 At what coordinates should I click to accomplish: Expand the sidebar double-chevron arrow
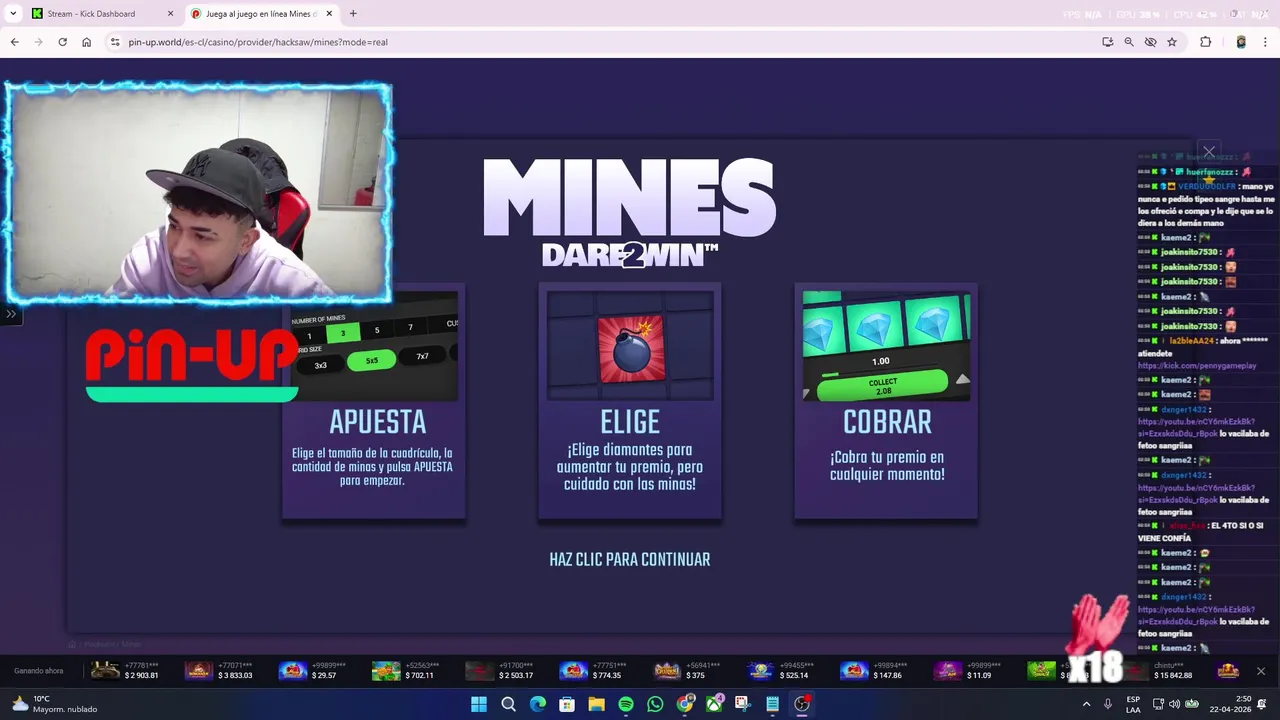(x=11, y=314)
